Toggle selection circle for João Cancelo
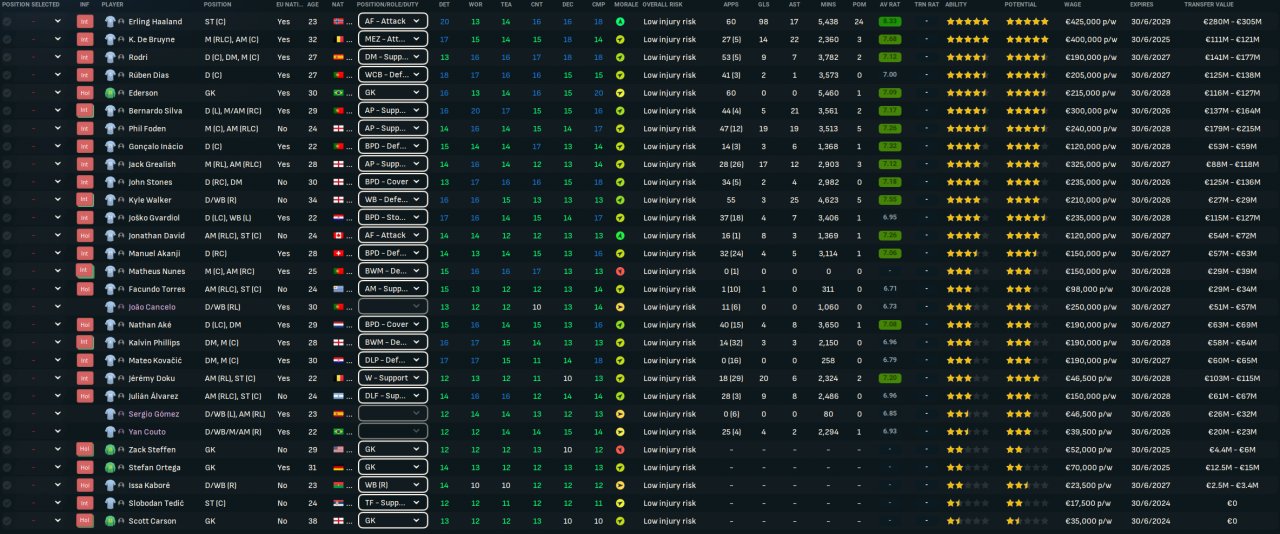 [x=8, y=307]
